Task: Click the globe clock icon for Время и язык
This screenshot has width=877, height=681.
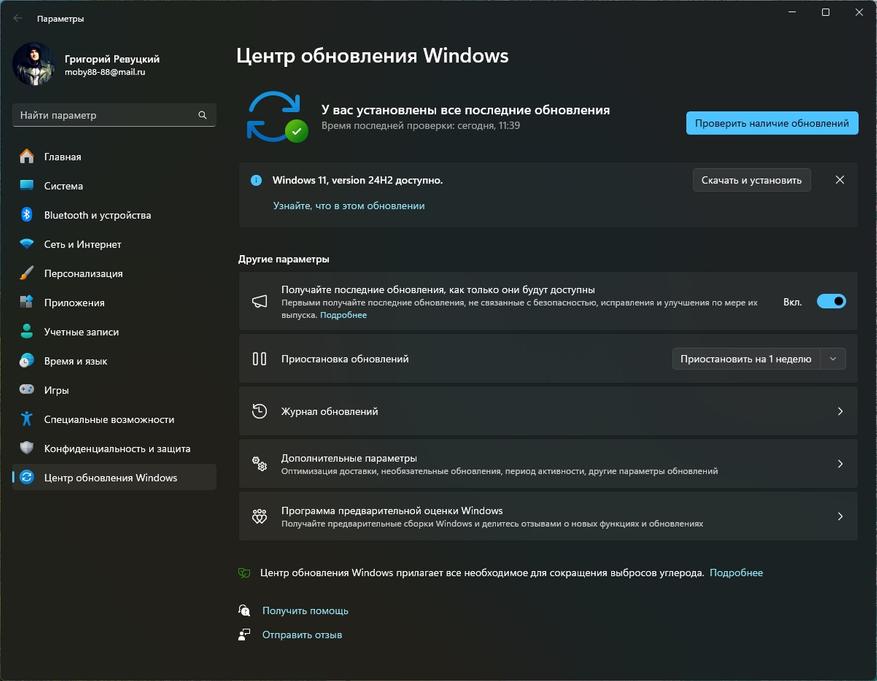Action: click(x=26, y=361)
